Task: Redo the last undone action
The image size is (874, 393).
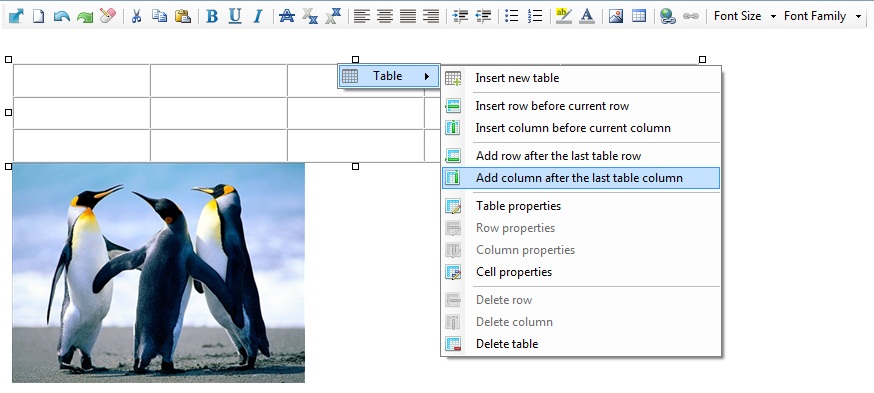Action: [85, 16]
